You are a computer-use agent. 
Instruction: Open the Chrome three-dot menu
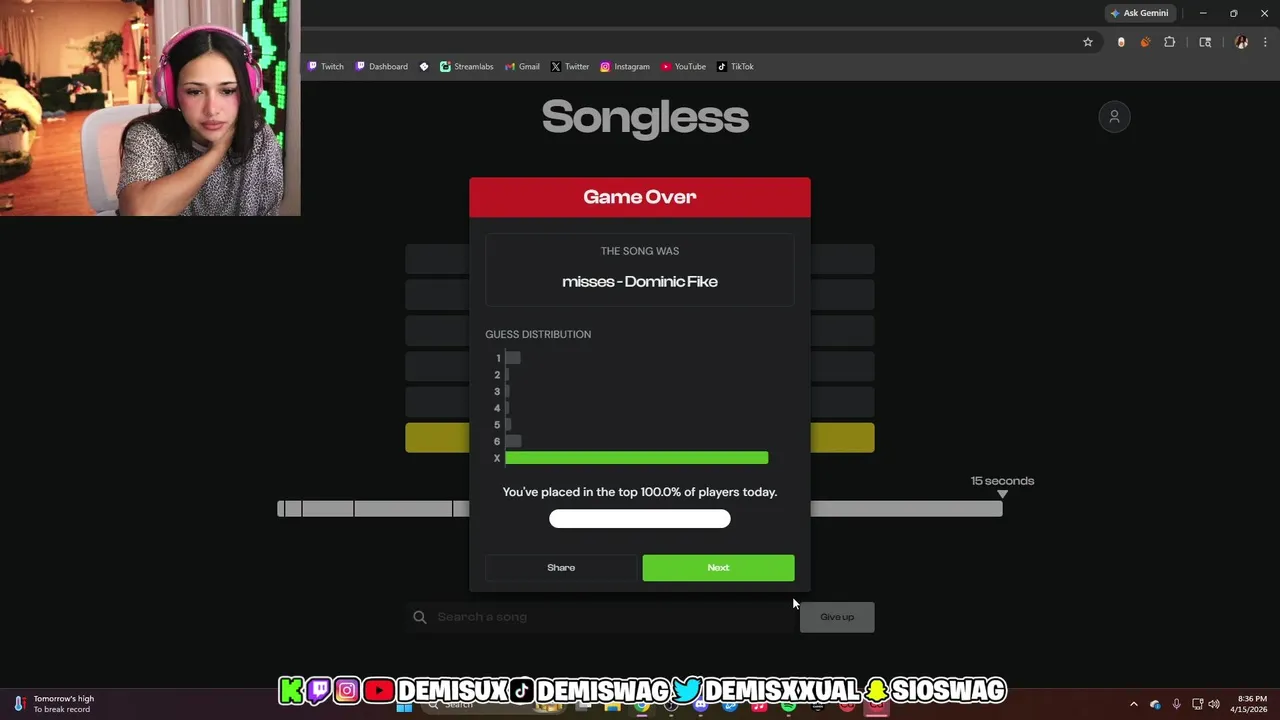tap(1265, 42)
